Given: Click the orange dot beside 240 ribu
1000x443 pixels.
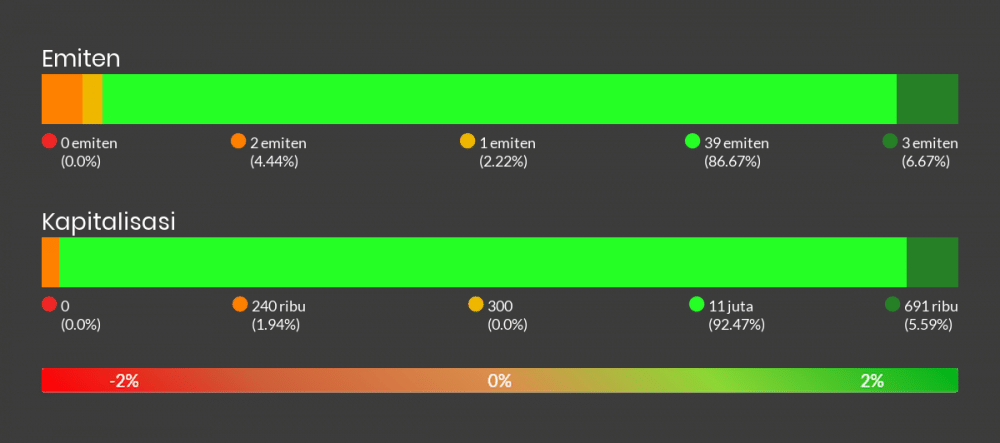Looking at the screenshot, I should 239,304.
